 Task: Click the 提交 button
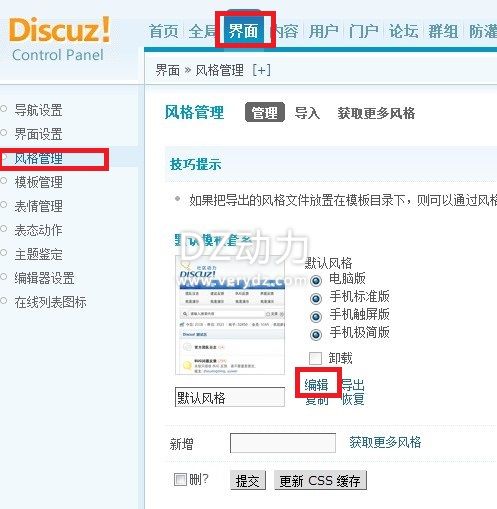248,480
